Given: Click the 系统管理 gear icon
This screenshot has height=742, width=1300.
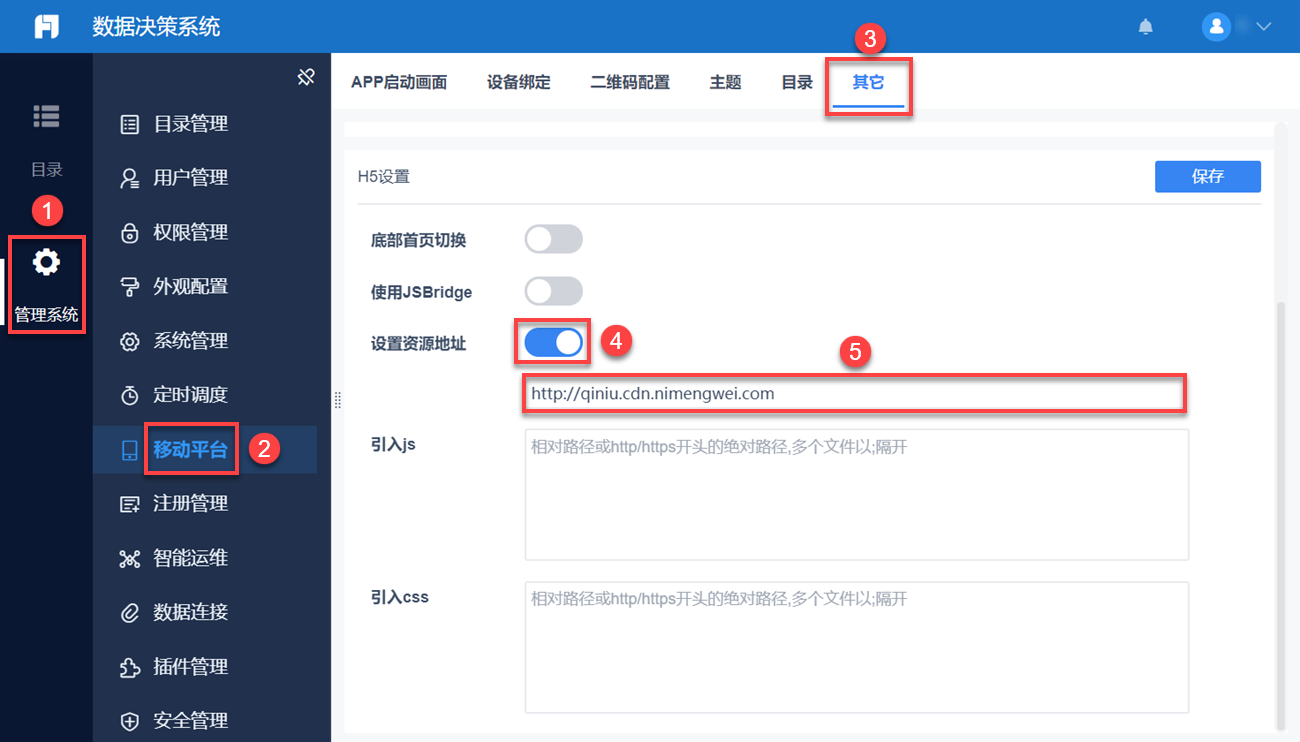Looking at the screenshot, I should point(130,341).
